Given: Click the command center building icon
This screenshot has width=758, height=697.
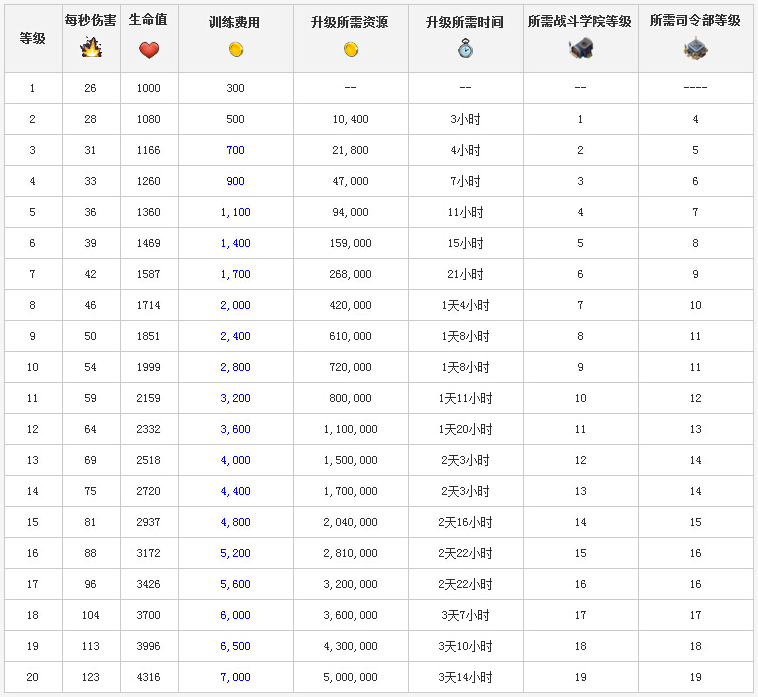Looking at the screenshot, I should point(695,48).
